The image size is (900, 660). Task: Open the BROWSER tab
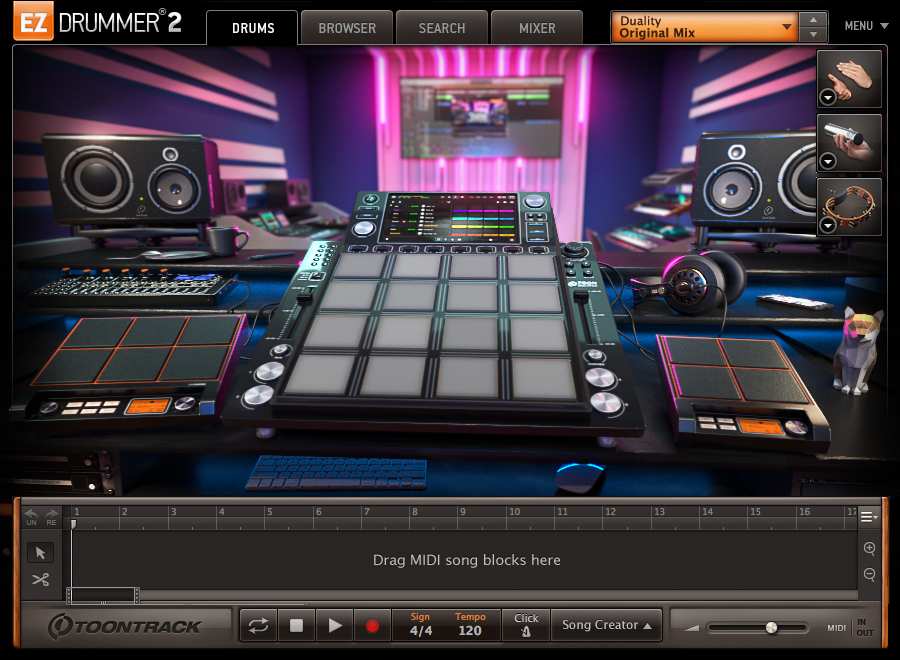click(347, 28)
